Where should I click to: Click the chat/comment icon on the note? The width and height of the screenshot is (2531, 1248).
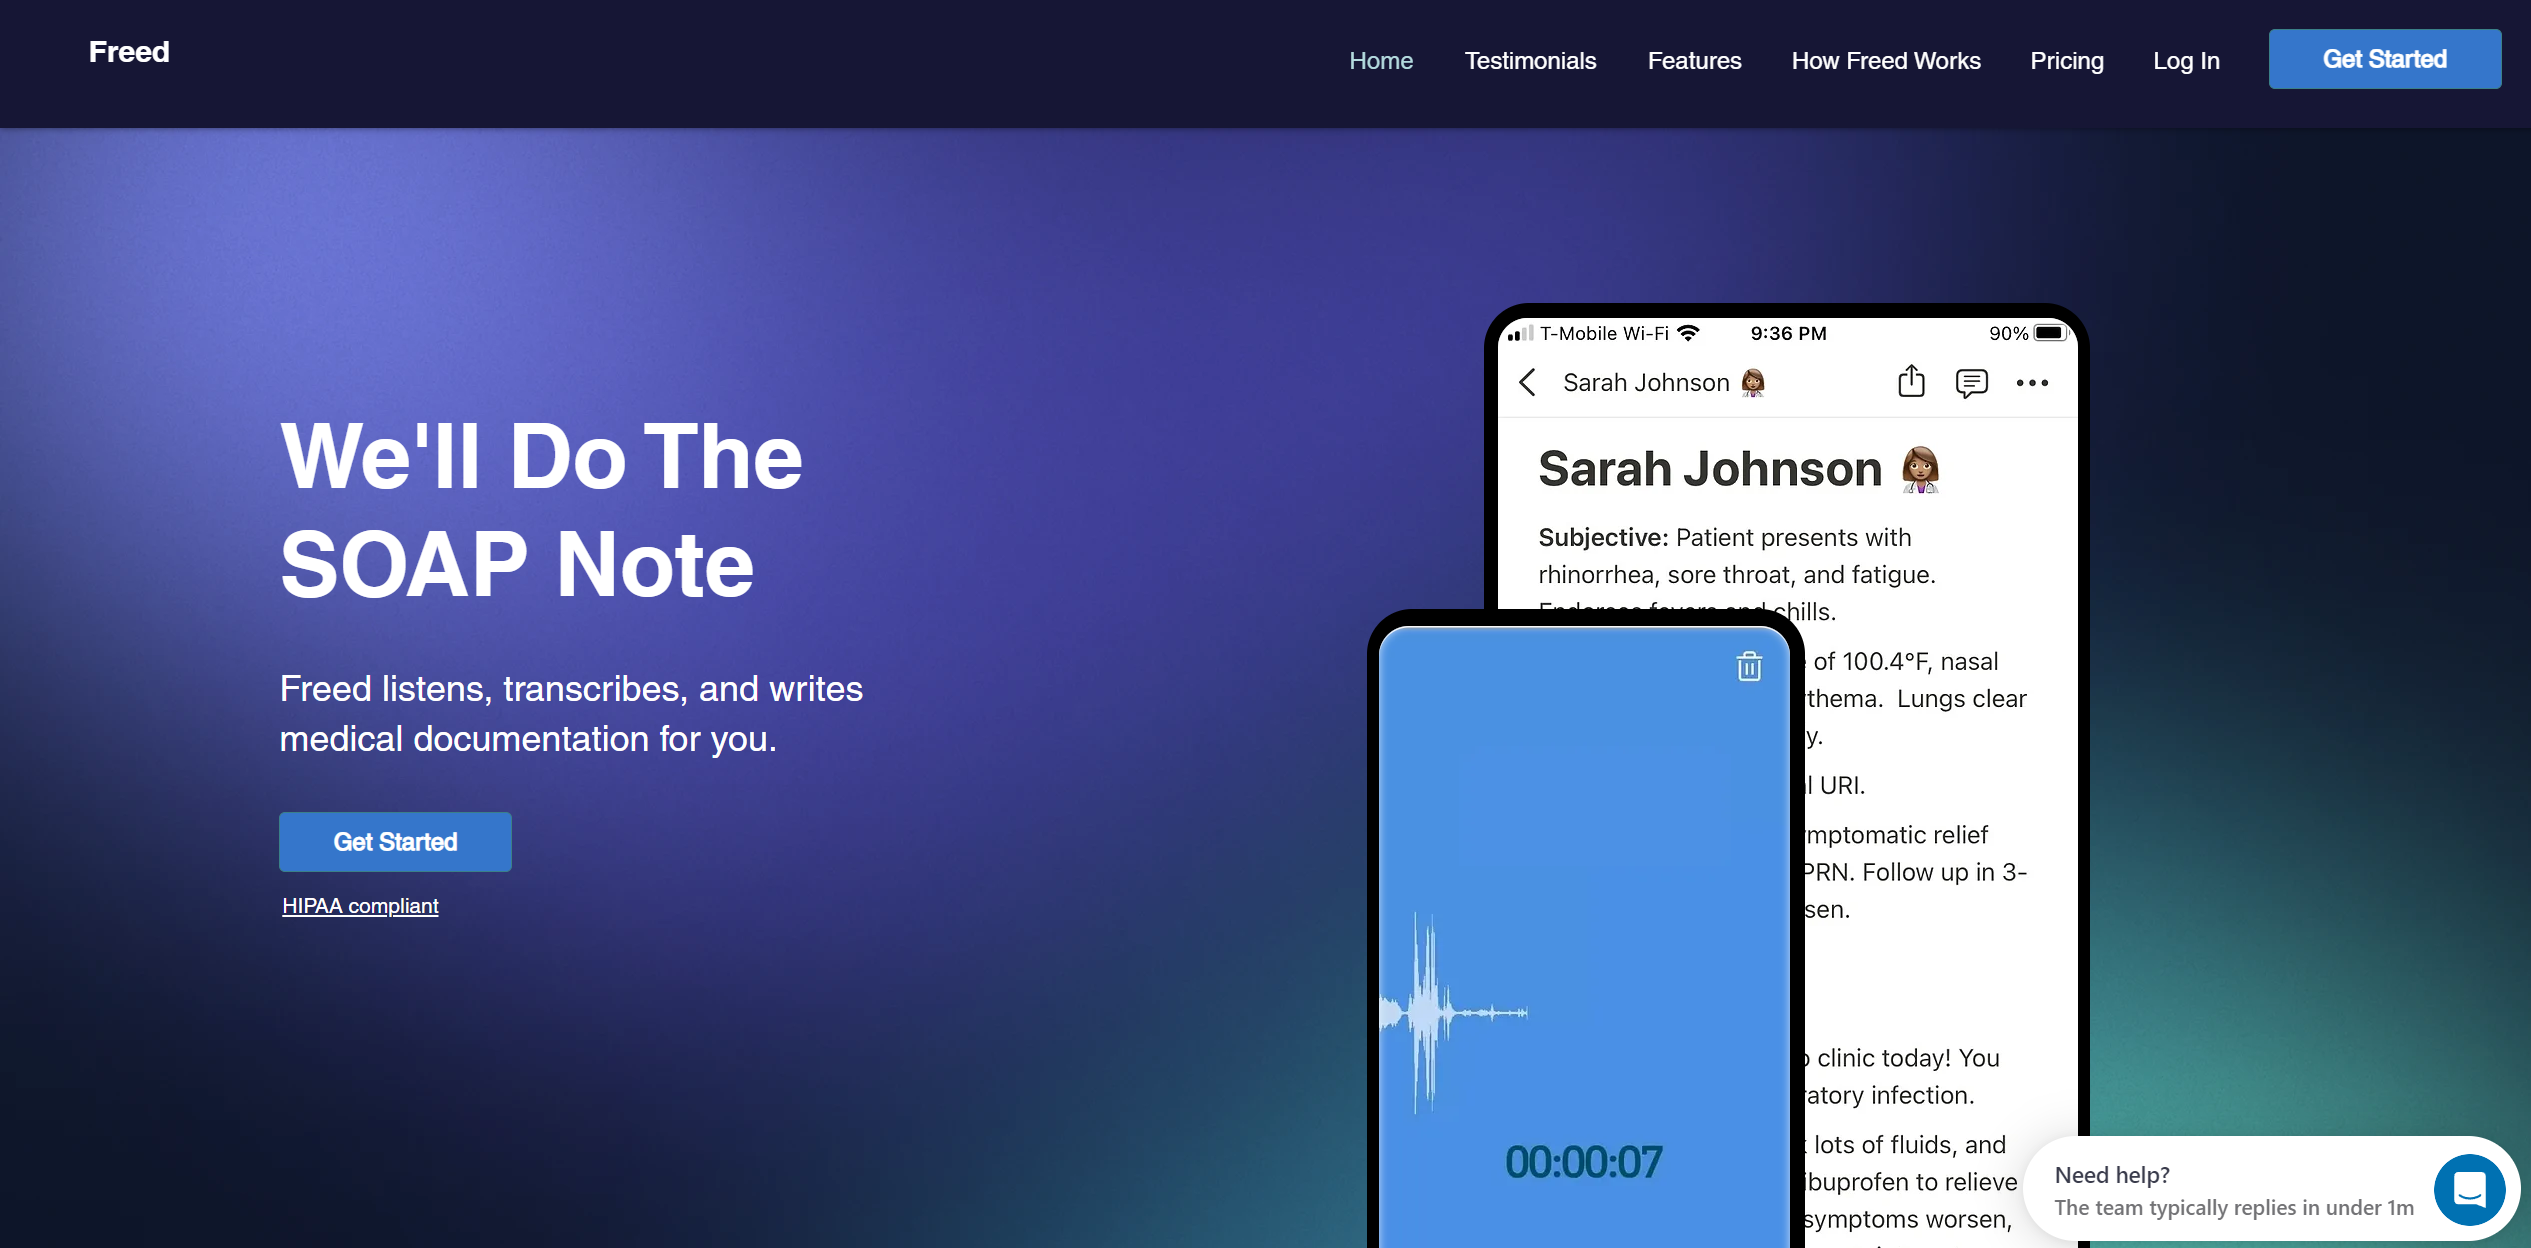1969,383
